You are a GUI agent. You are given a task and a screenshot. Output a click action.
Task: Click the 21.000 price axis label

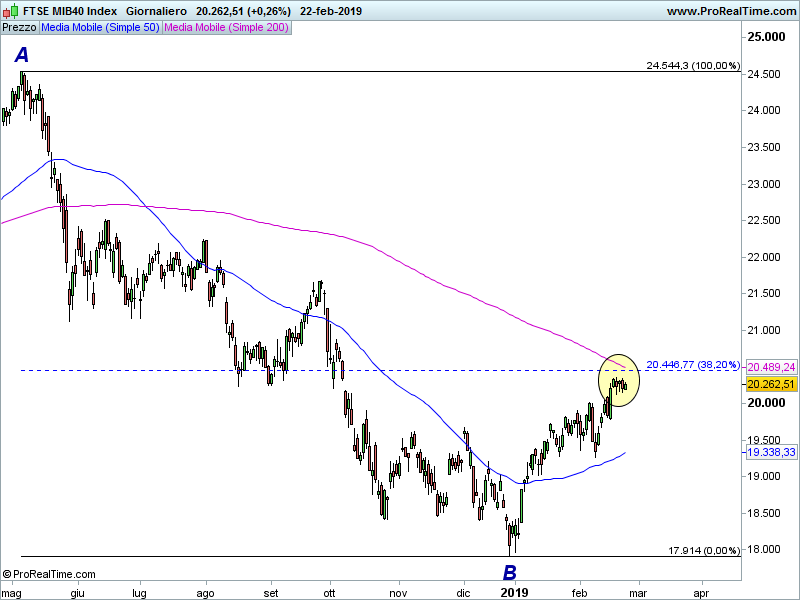click(x=764, y=330)
